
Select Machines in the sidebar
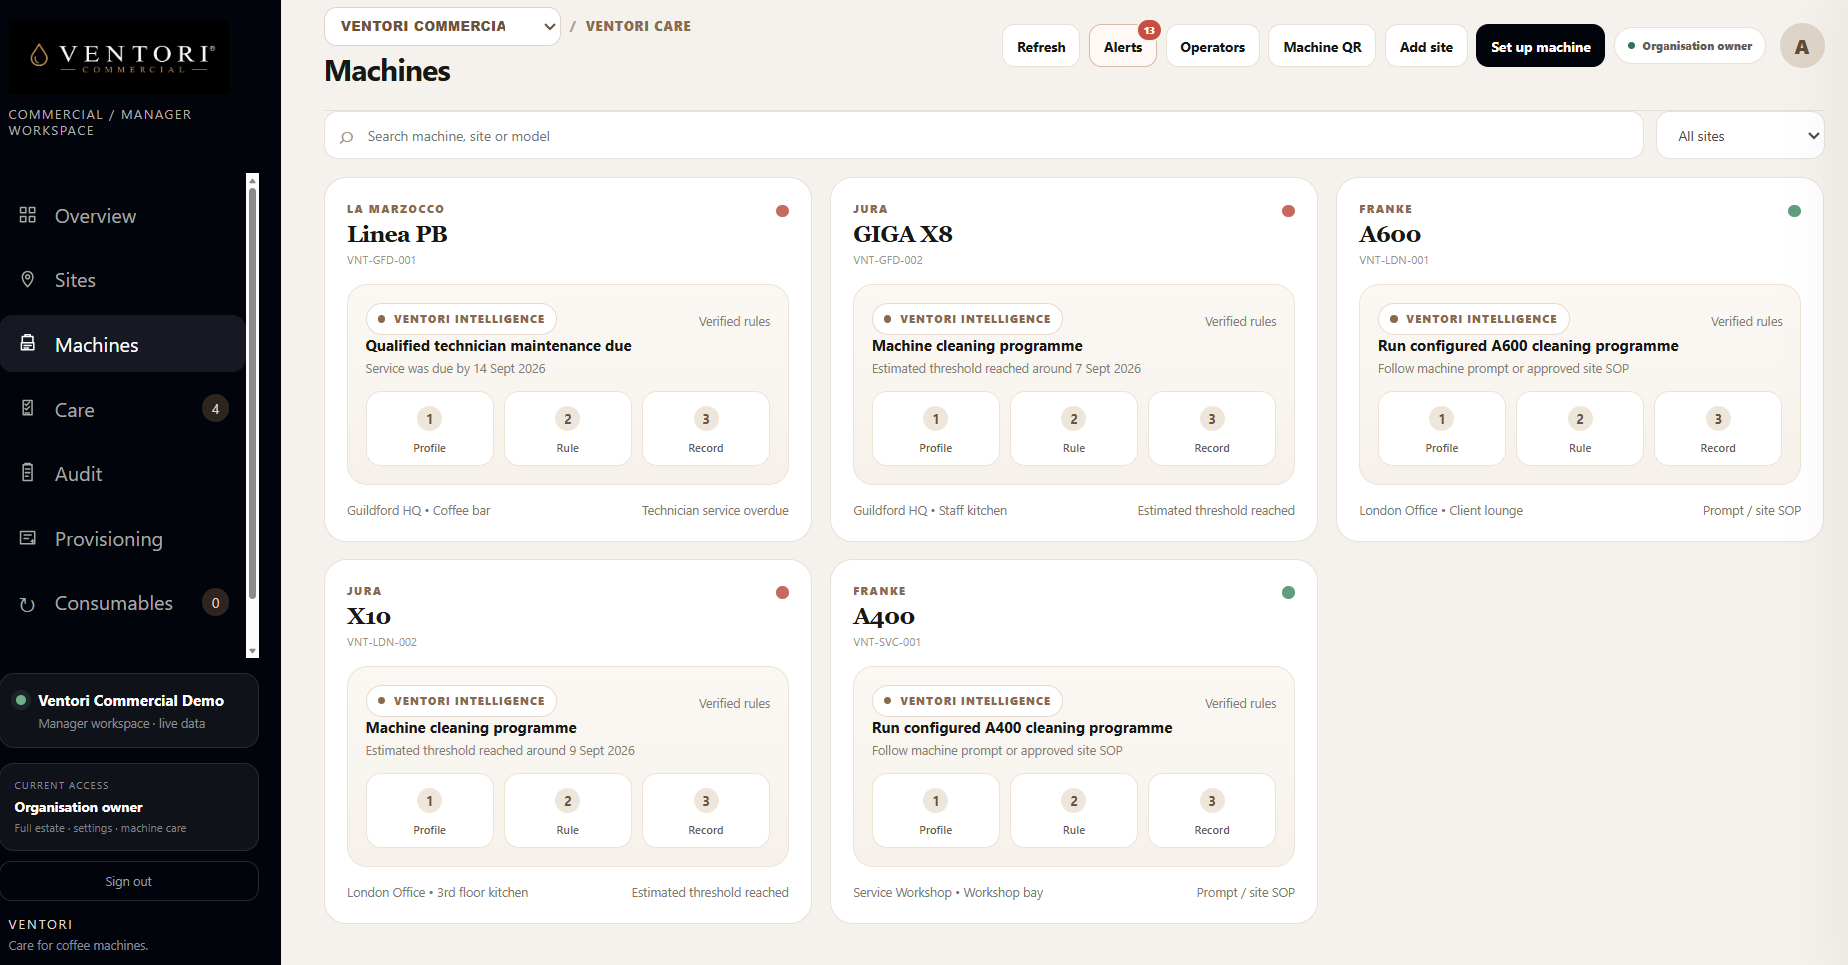pyautogui.click(x=122, y=345)
